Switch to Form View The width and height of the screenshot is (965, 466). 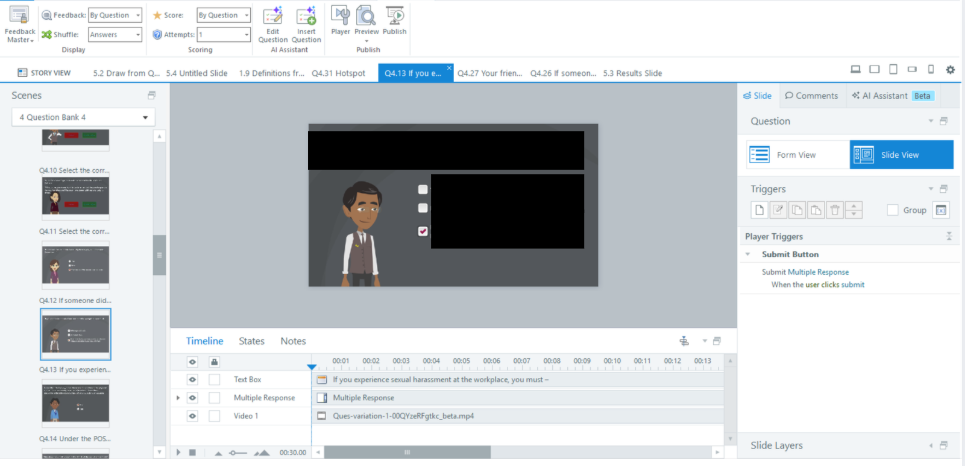(x=798, y=155)
